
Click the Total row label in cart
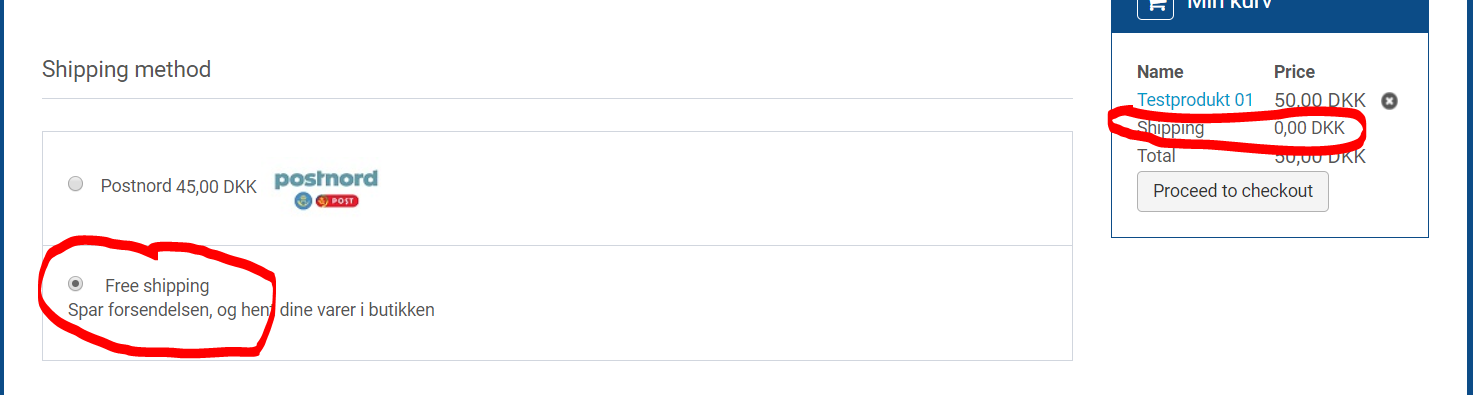1156,156
